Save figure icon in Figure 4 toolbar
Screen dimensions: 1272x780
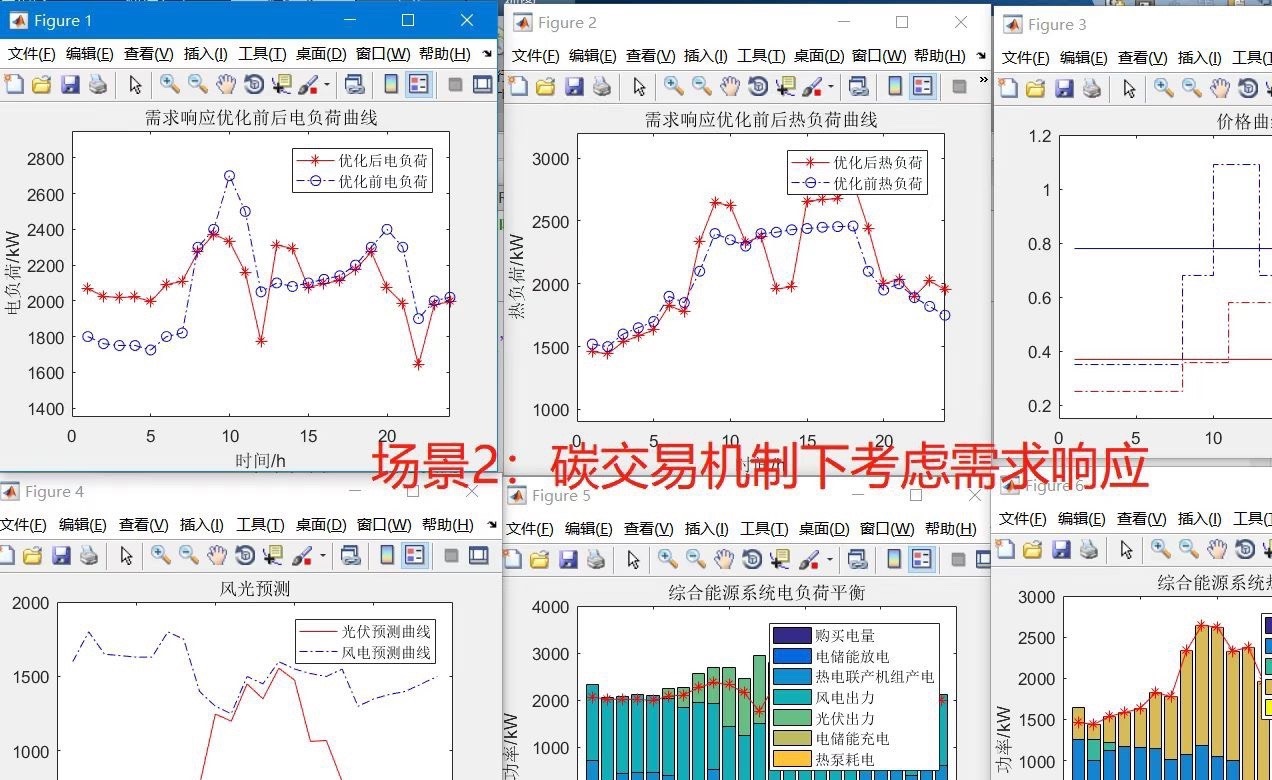pos(61,555)
